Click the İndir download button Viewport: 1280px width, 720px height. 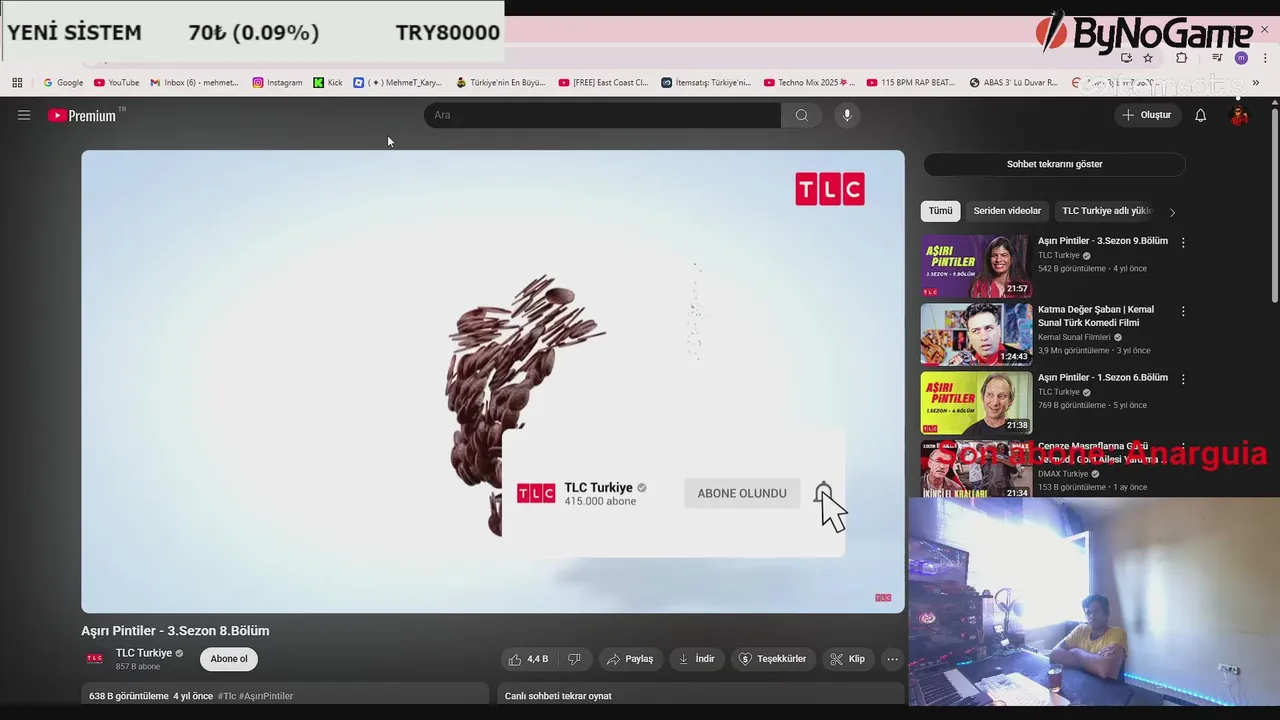tap(697, 659)
